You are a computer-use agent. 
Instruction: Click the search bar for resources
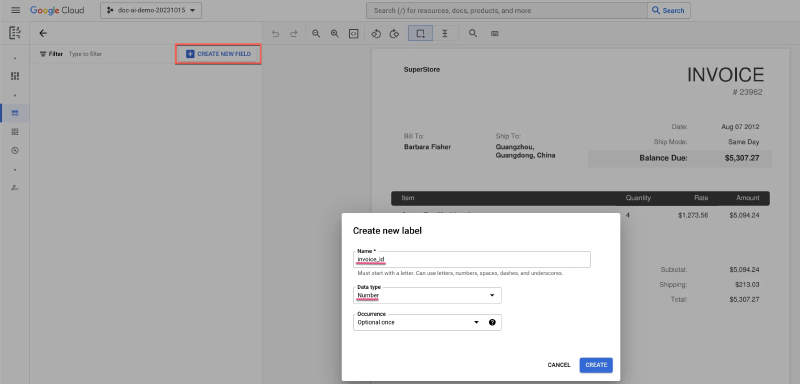507,10
